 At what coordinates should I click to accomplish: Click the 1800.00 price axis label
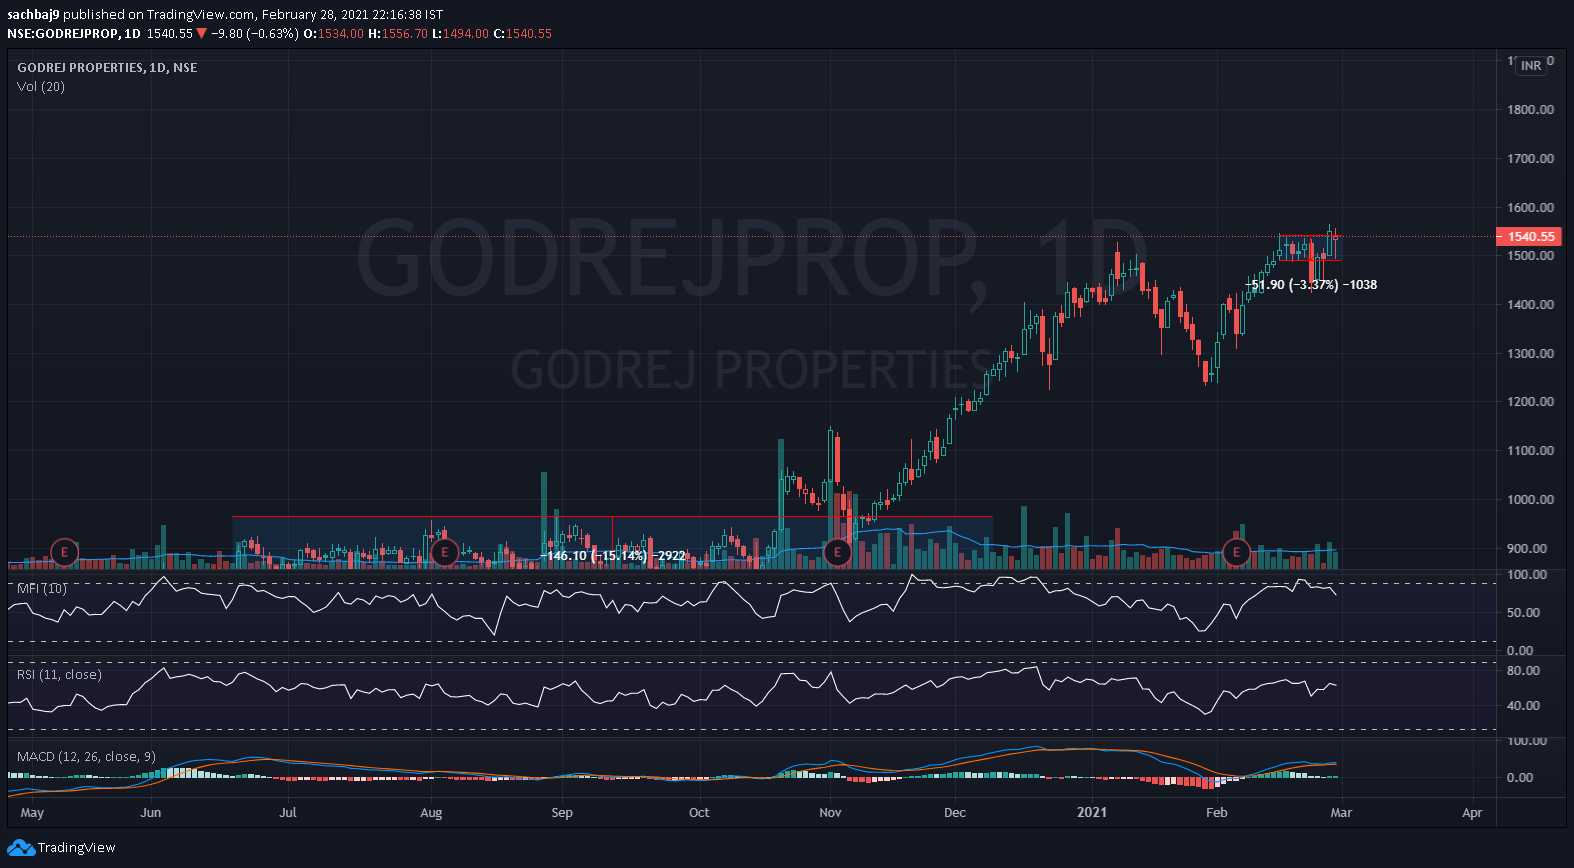coord(1531,110)
